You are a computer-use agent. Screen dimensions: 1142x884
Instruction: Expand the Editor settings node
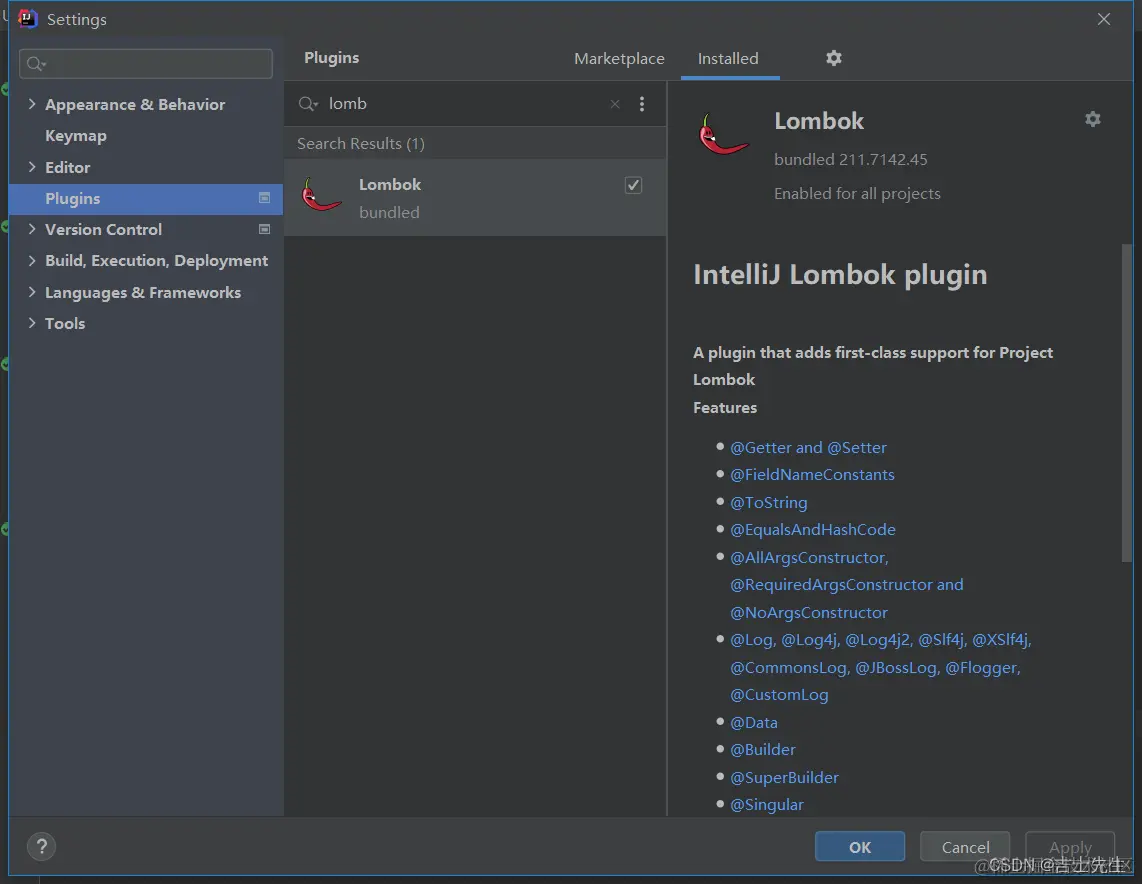click(x=31, y=167)
